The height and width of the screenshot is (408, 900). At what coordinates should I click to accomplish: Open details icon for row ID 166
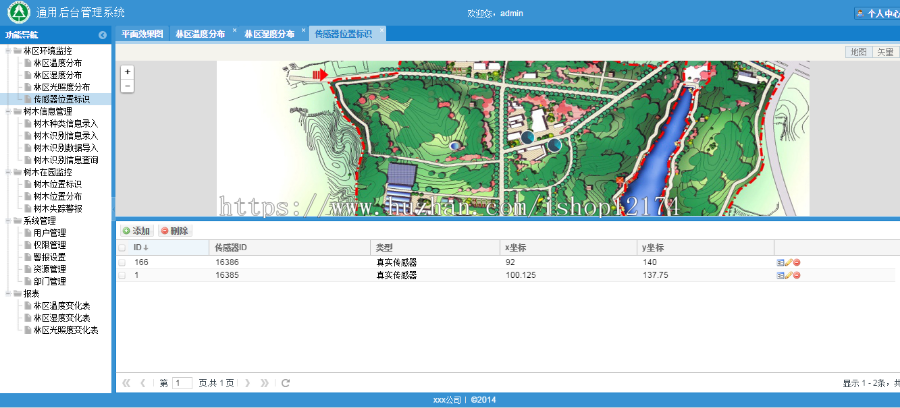click(780, 262)
